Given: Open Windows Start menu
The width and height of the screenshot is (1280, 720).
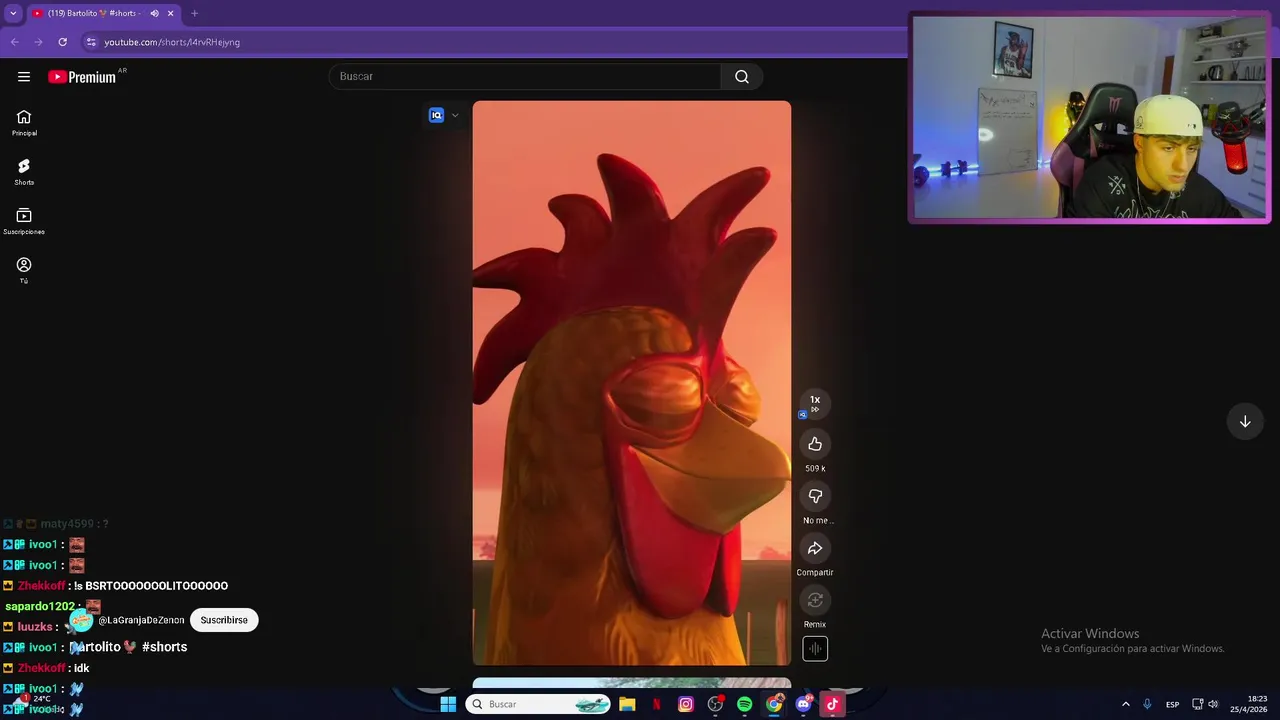Looking at the screenshot, I should coord(448,704).
